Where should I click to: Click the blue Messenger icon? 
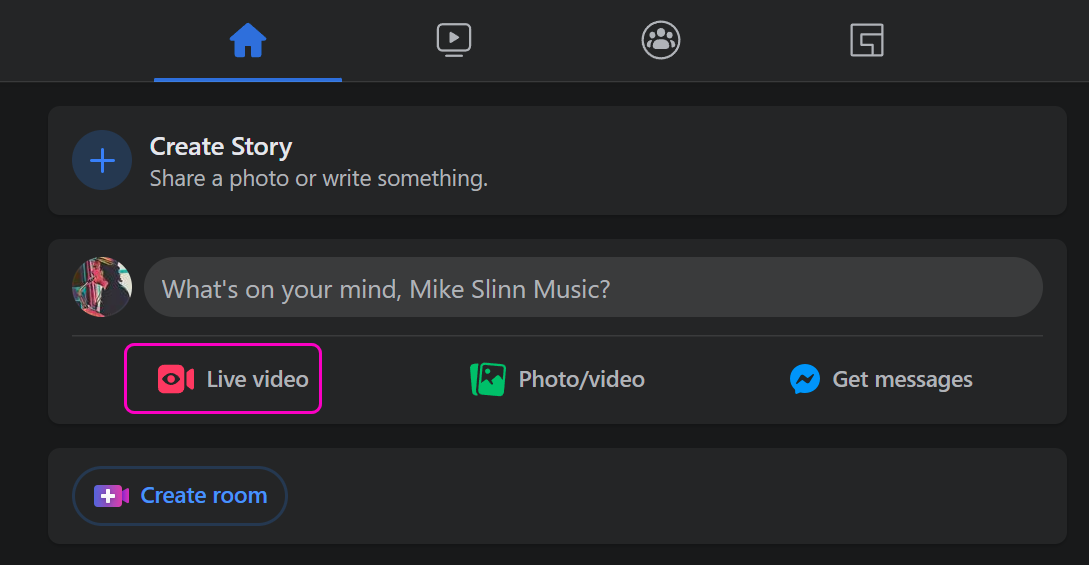click(x=805, y=380)
